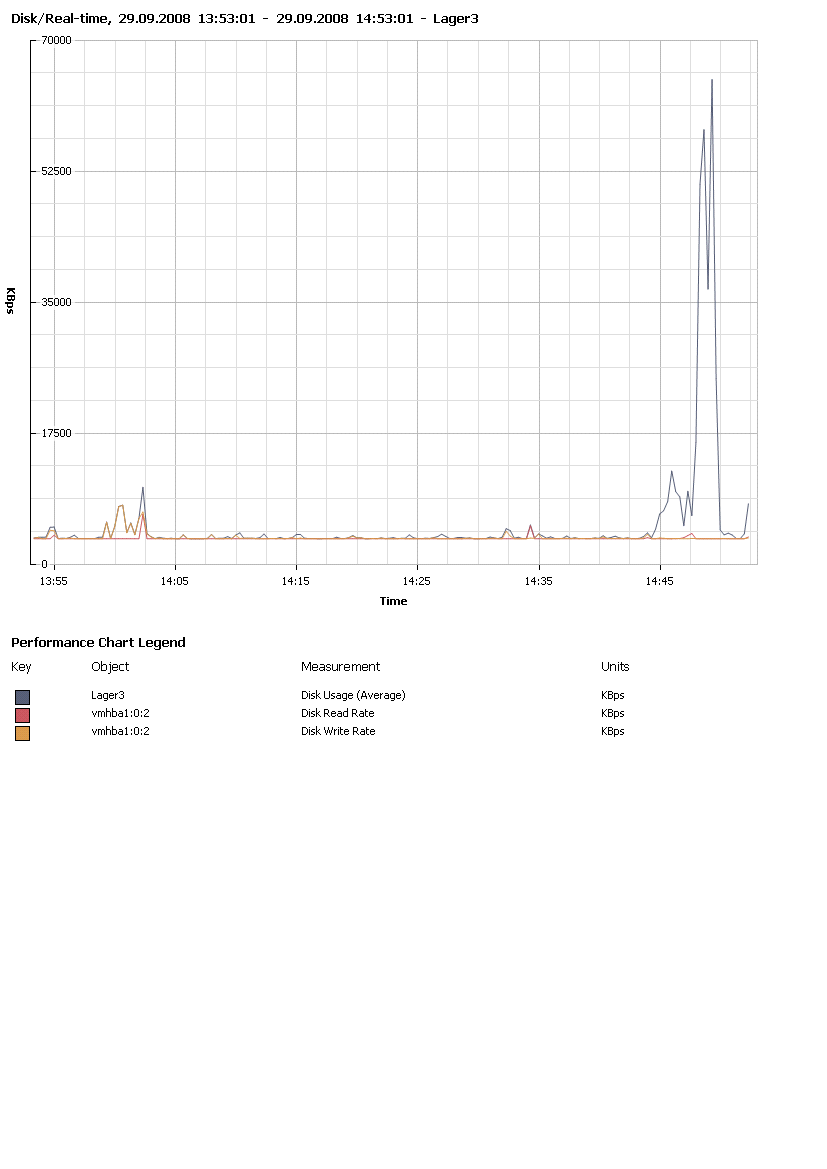The image size is (827, 1169).
Task: Select 'Disk Read Rate' measurement text
Action: pos(338,713)
